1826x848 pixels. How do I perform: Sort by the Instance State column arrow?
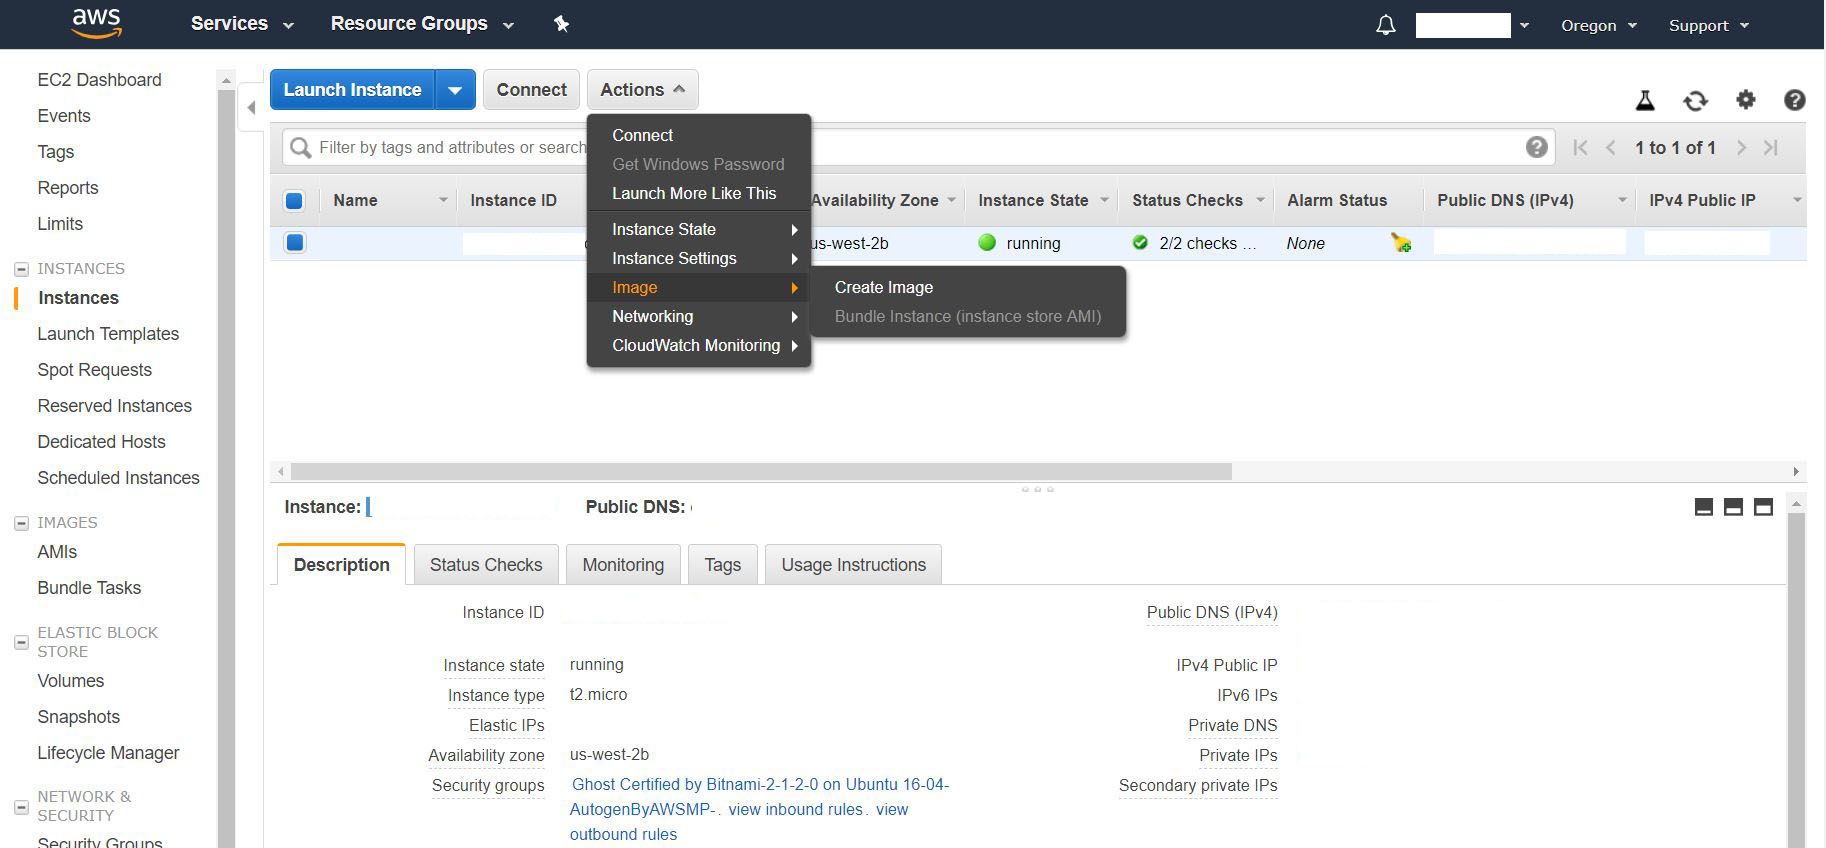tap(1104, 200)
